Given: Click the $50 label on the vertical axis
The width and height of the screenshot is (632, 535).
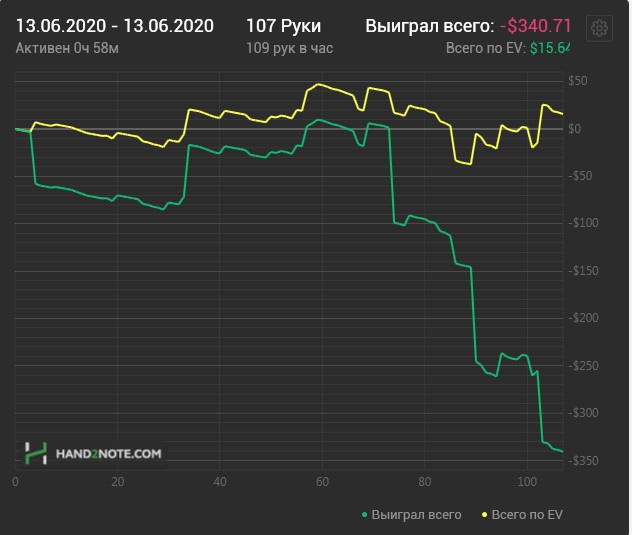Looking at the screenshot, I should 577,81.
